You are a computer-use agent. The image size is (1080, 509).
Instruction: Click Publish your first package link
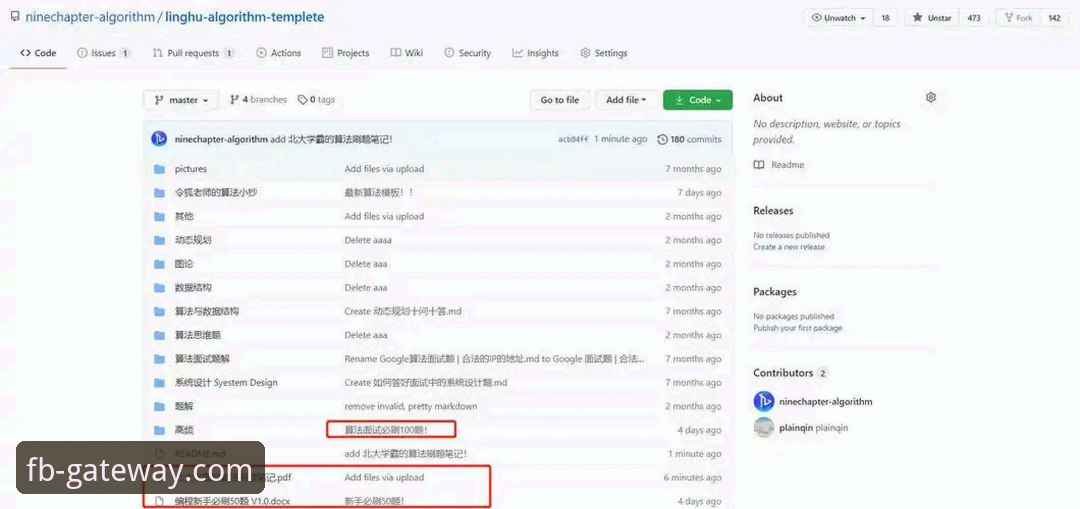point(798,328)
